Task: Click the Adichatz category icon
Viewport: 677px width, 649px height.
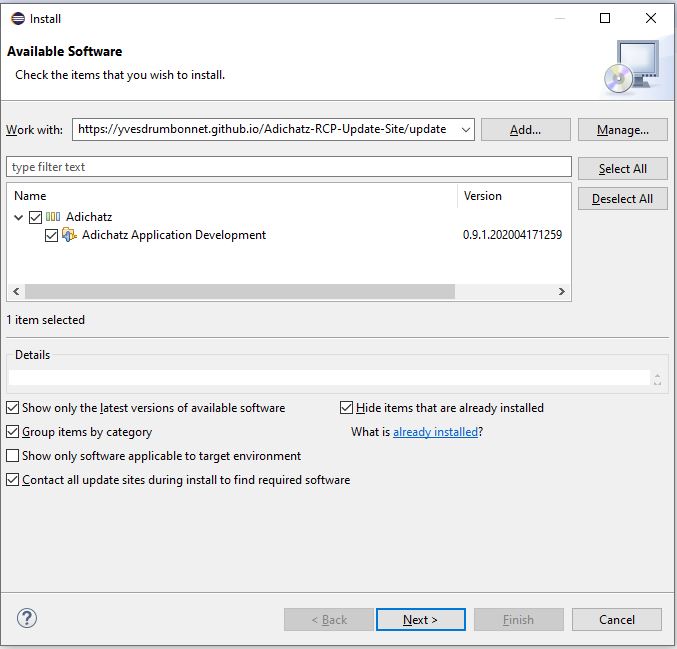Action: (x=53, y=217)
